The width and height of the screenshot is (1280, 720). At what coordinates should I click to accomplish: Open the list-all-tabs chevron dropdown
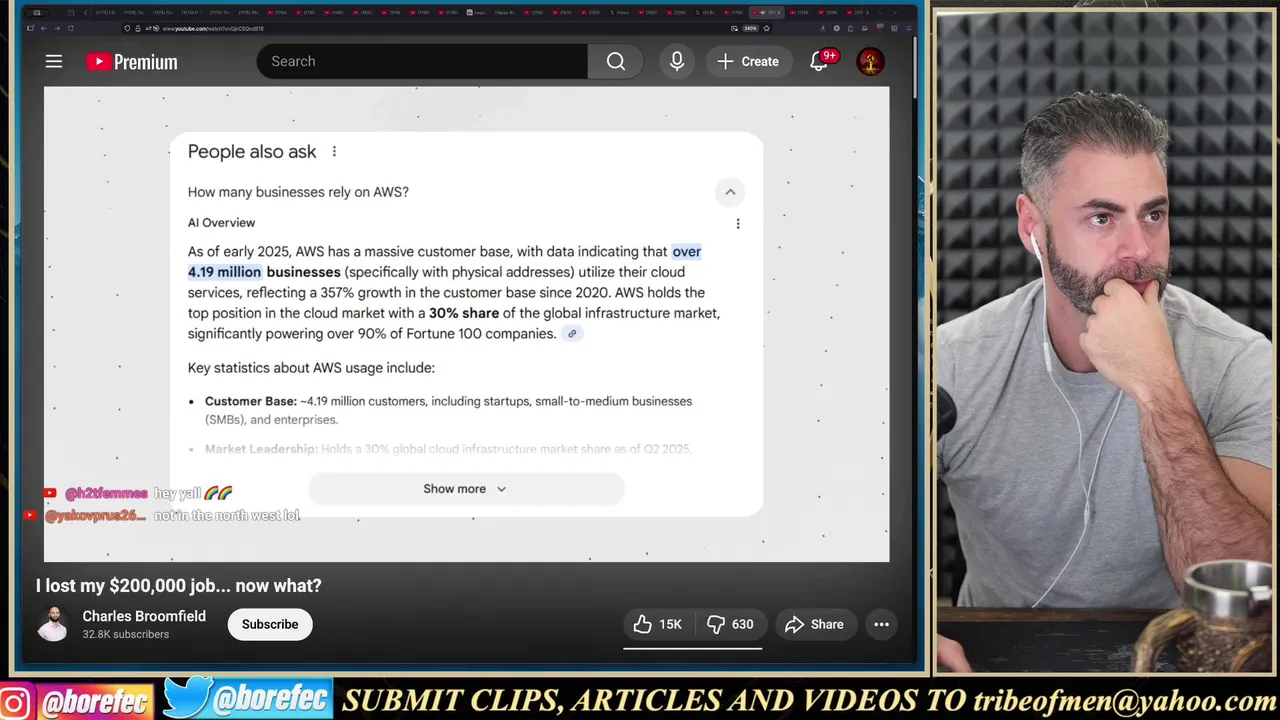(x=895, y=12)
